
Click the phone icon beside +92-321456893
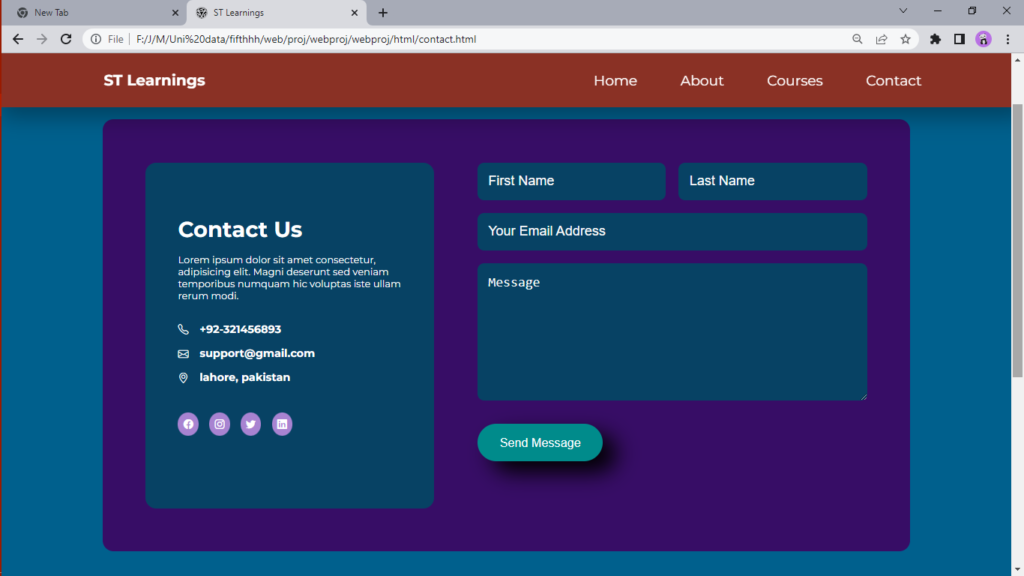click(184, 329)
